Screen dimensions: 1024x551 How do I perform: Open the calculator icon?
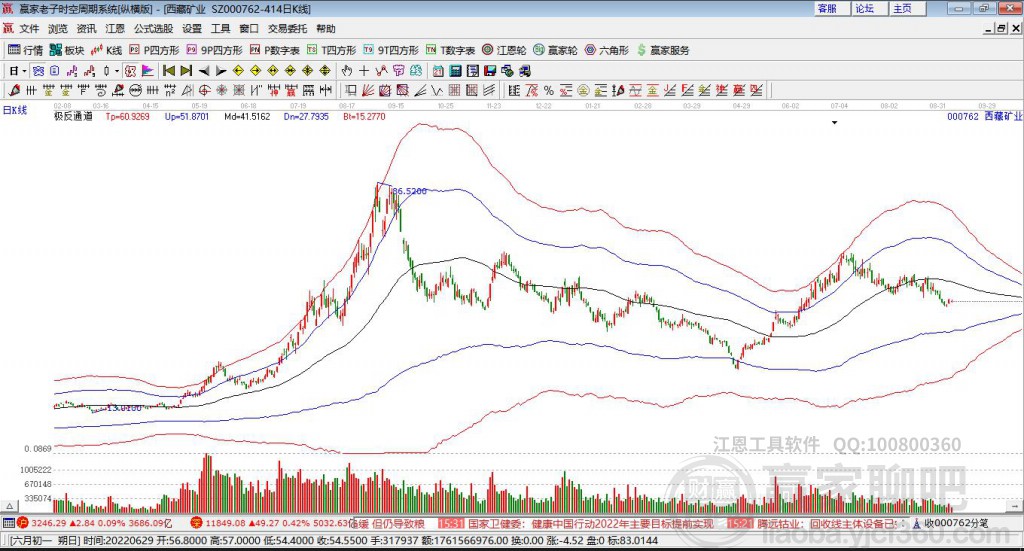456,71
